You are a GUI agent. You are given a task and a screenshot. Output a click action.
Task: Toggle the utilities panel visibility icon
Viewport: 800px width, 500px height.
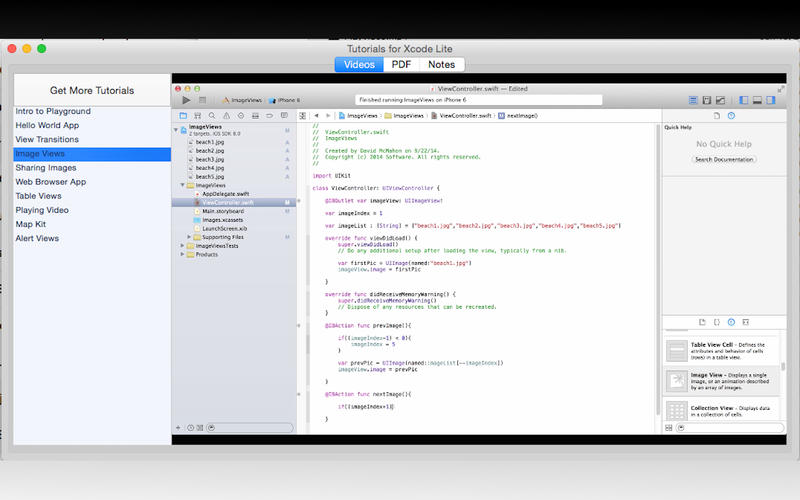(x=770, y=101)
